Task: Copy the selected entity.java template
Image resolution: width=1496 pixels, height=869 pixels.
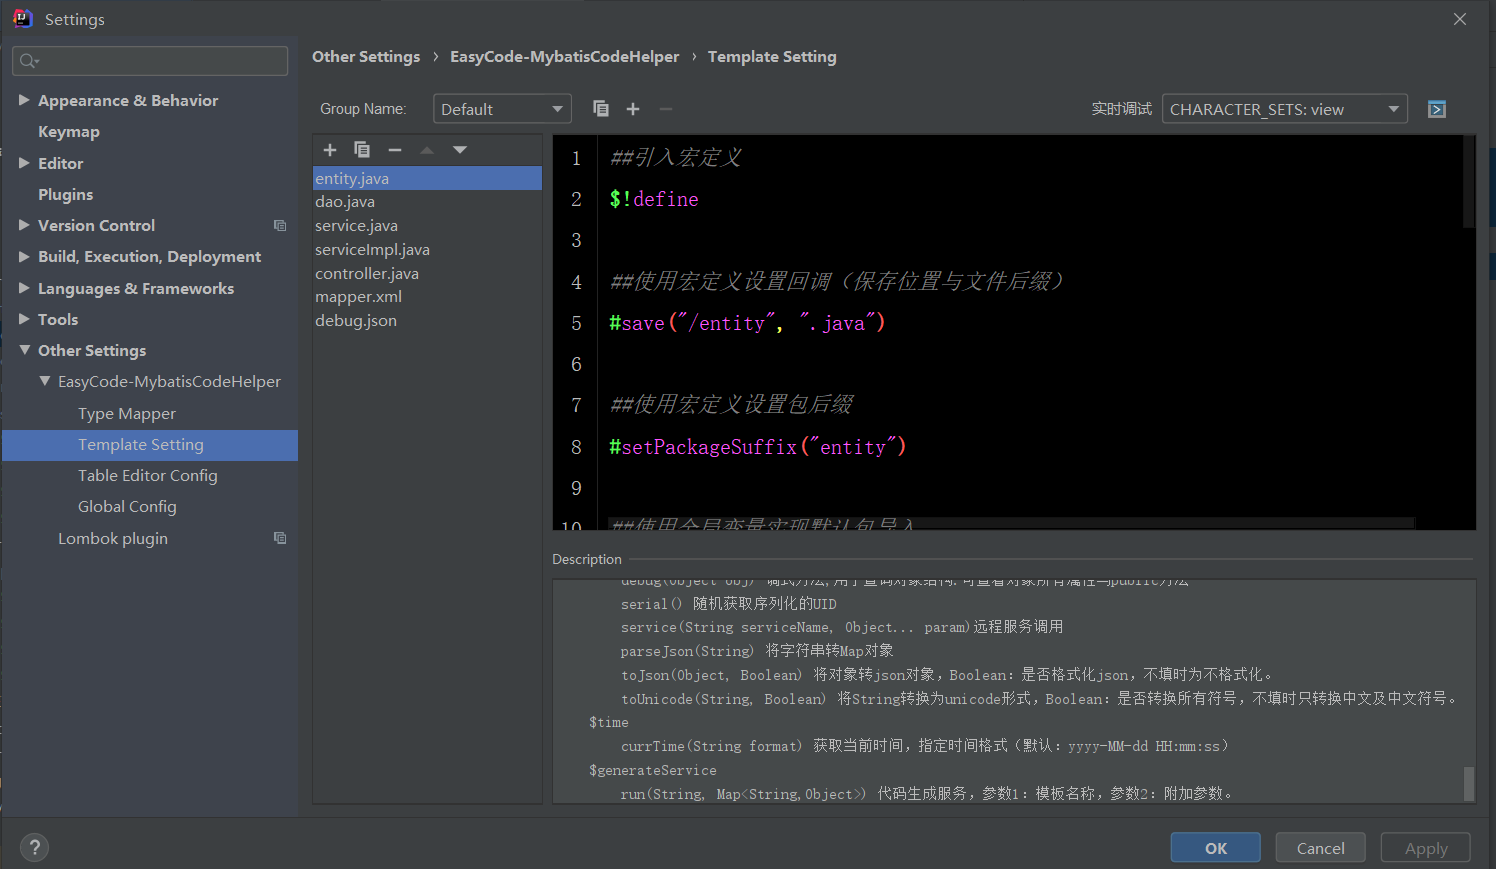Action: pyautogui.click(x=362, y=149)
